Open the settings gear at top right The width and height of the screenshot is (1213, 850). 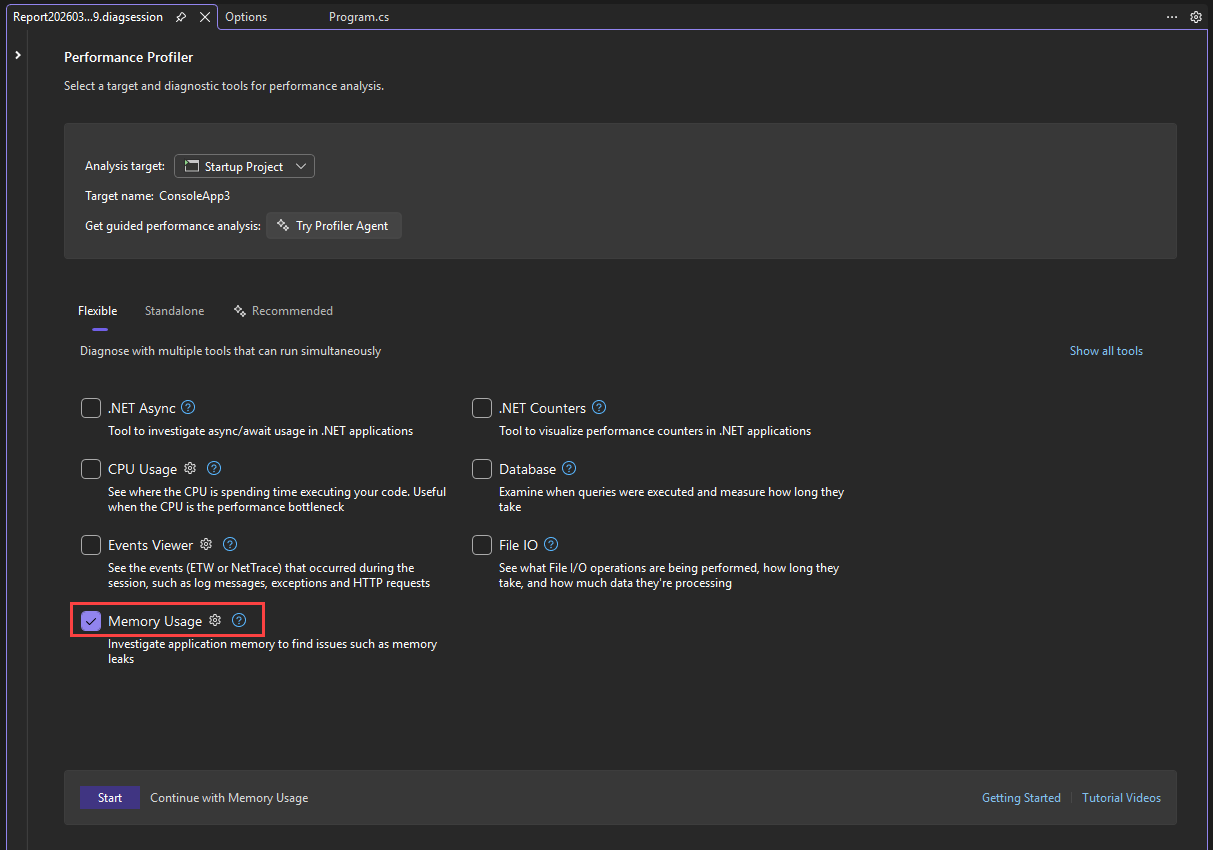[1196, 16]
